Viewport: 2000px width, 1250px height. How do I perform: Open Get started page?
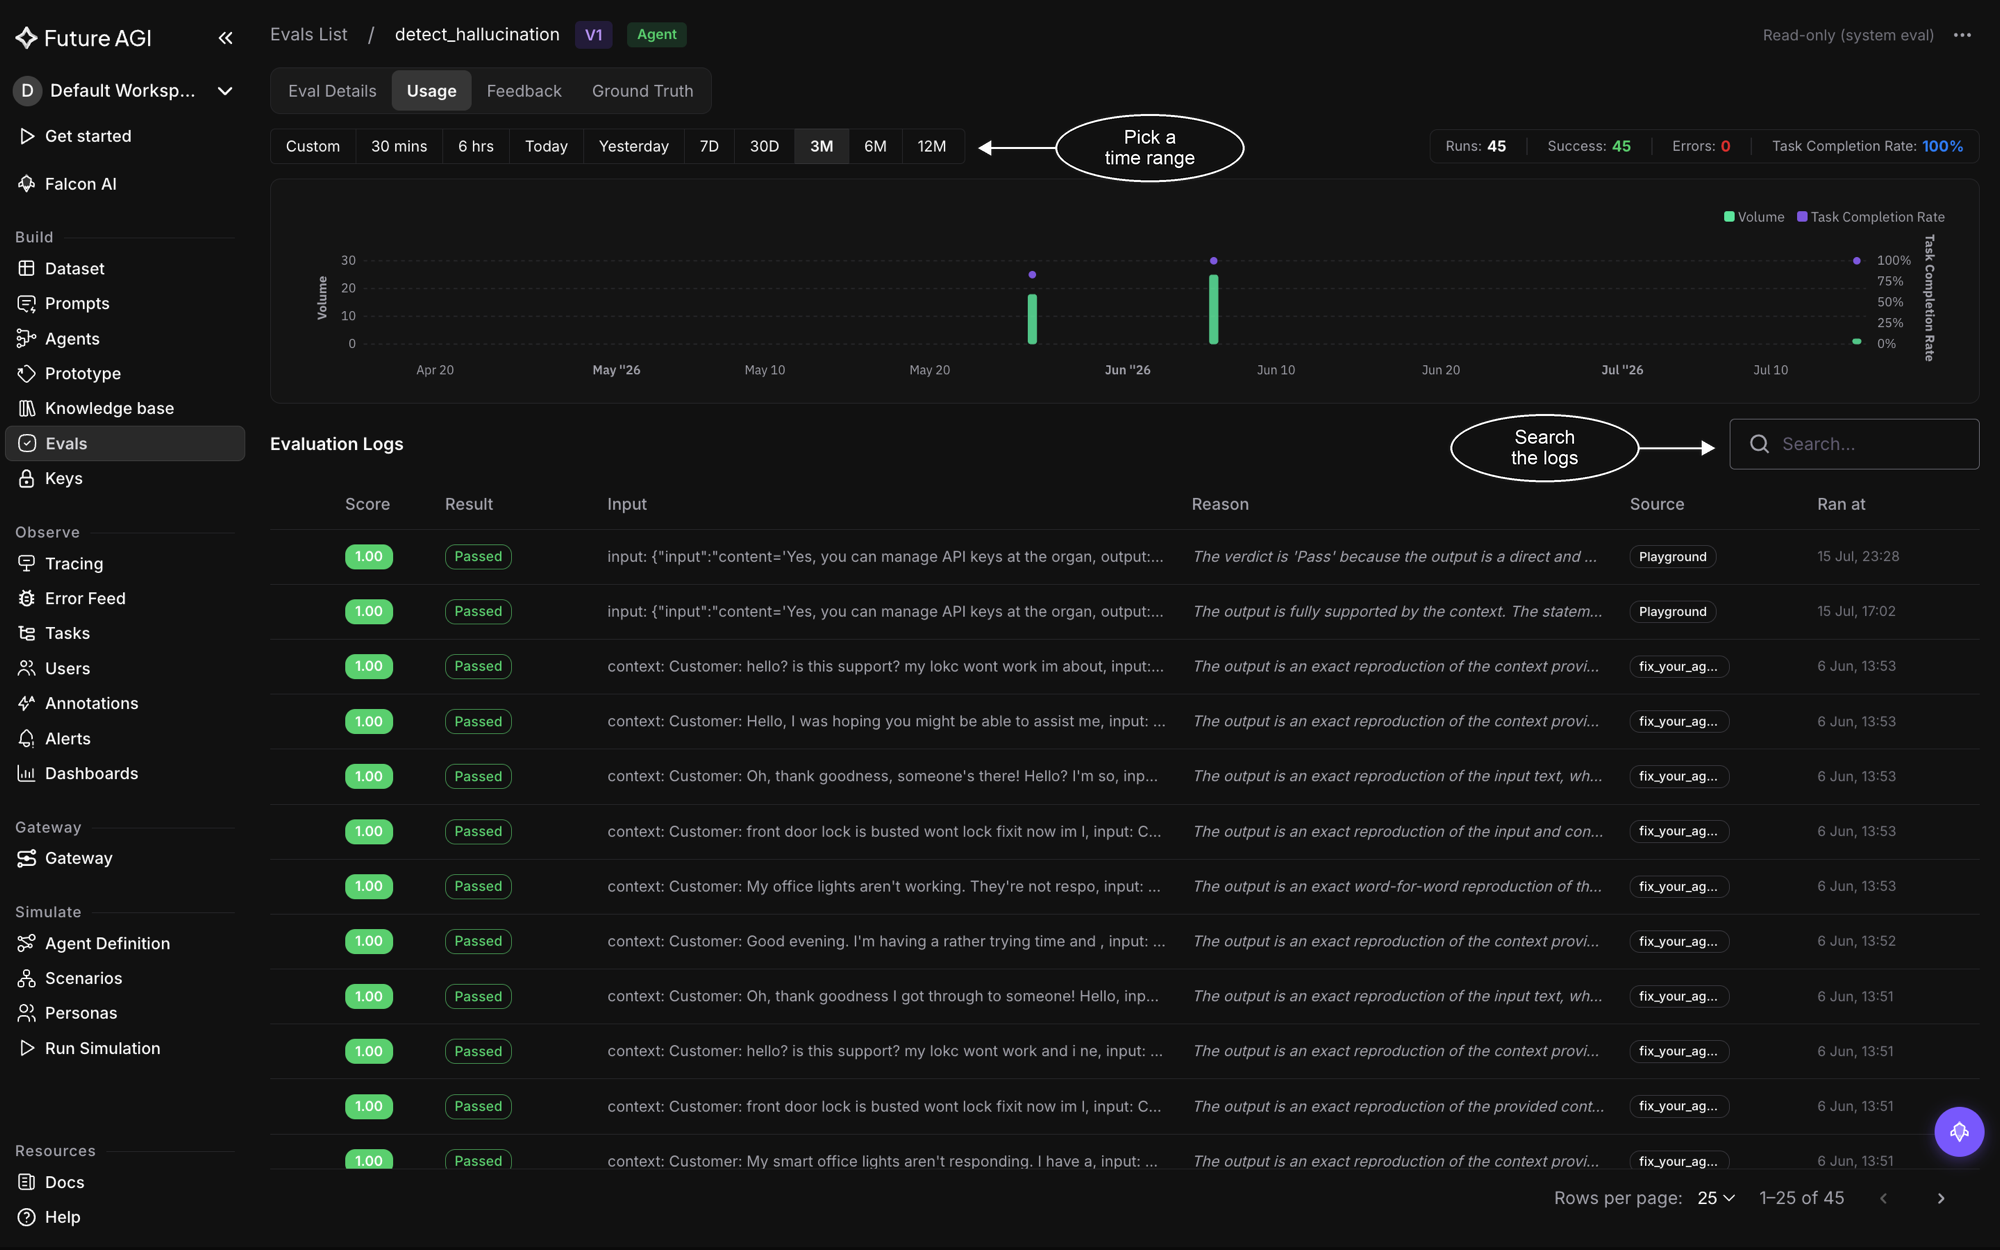pyautogui.click(x=125, y=136)
